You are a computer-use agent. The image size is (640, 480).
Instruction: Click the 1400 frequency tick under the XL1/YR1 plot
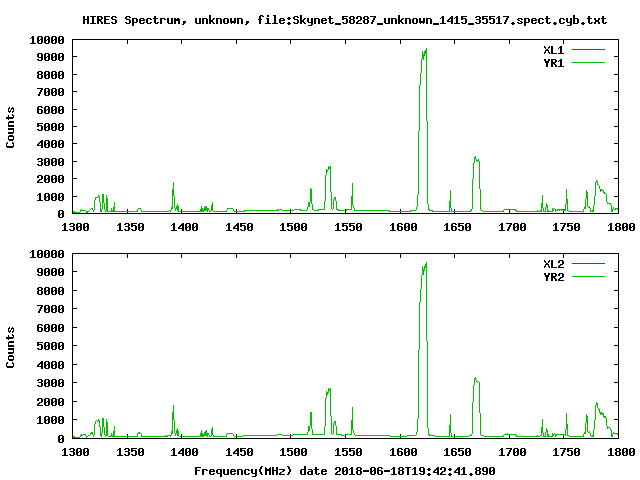point(184,227)
